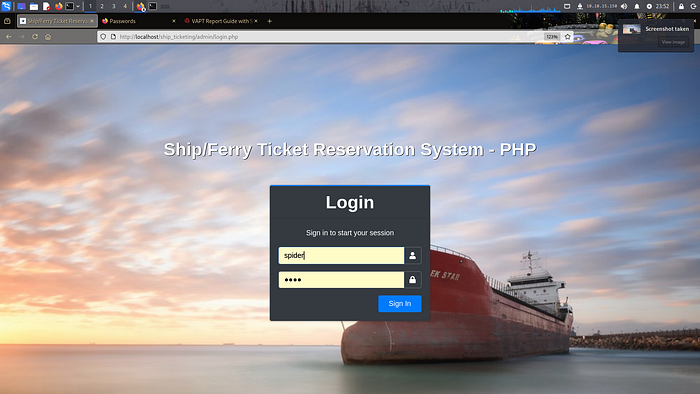The height and width of the screenshot is (394, 700).
Task: Launch Firefox from the panel launcher
Action: 58,6
